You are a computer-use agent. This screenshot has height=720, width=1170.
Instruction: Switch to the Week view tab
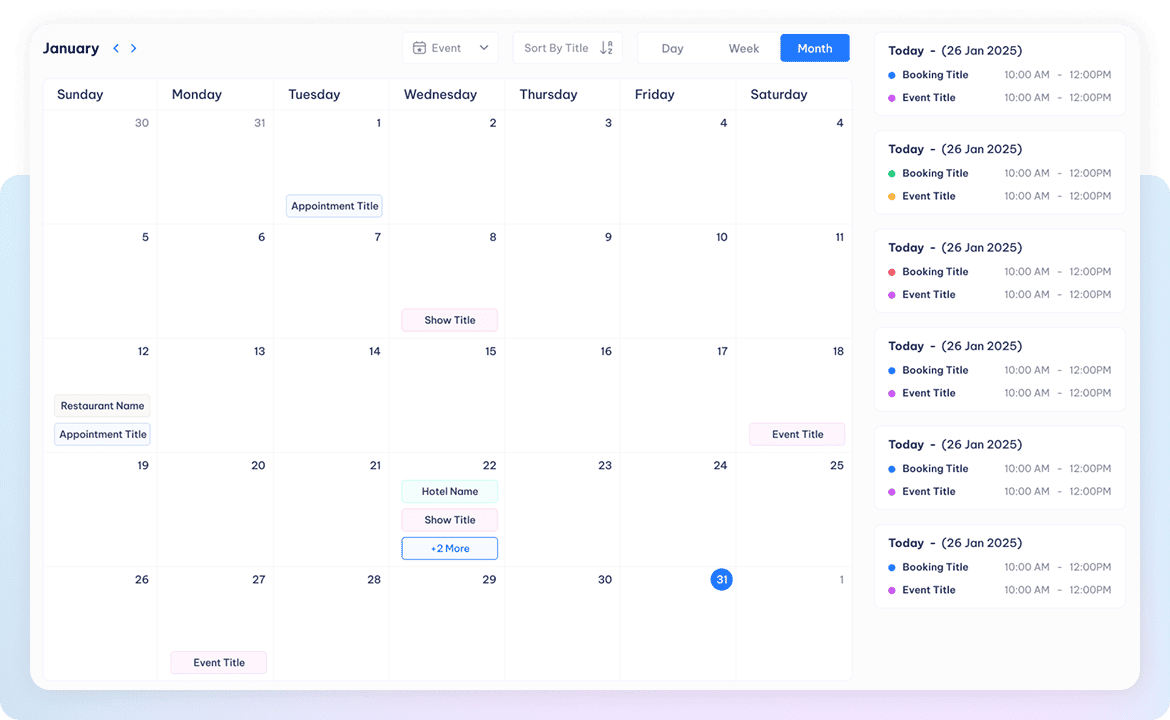743,48
